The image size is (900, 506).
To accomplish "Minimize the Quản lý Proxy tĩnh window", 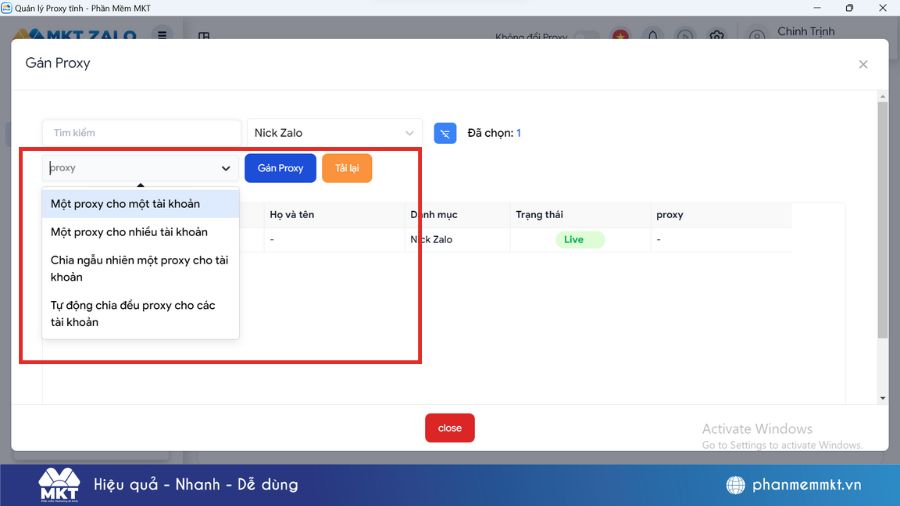I will [817, 8].
